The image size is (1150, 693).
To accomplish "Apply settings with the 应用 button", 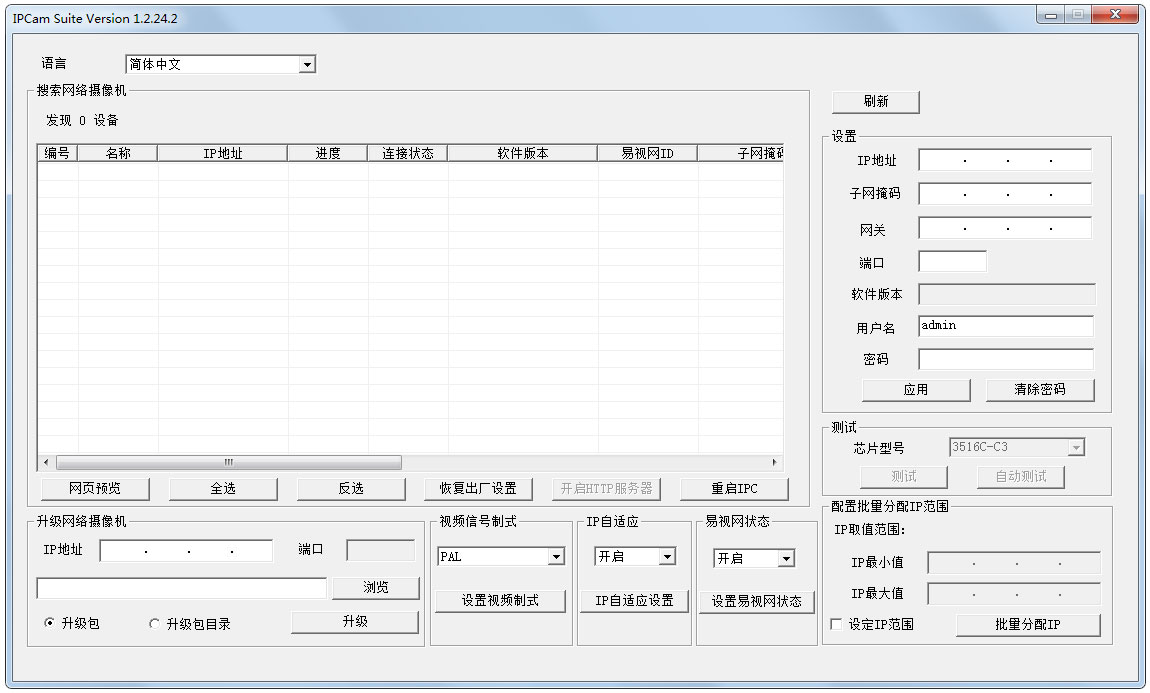I will [914, 389].
